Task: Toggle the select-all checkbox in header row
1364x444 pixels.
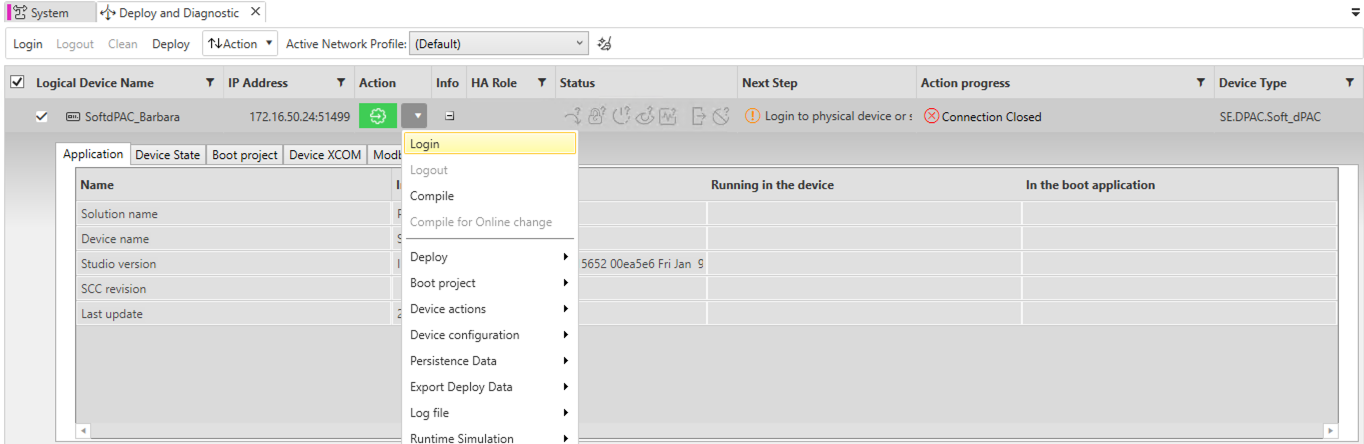Action: coord(17,82)
